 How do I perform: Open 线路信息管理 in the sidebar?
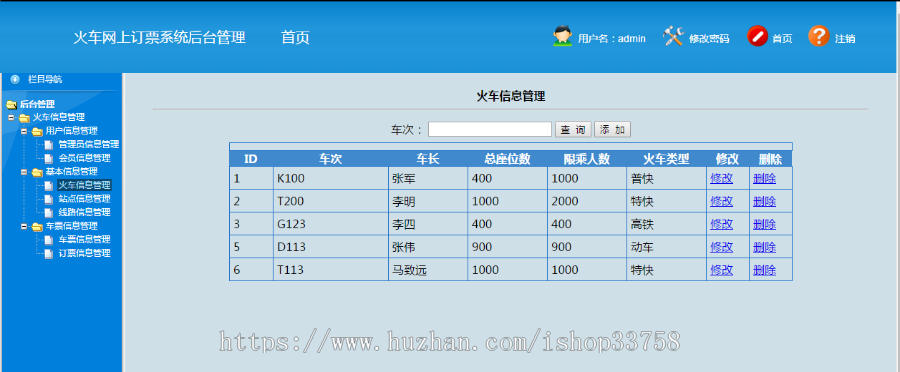[x=84, y=212]
